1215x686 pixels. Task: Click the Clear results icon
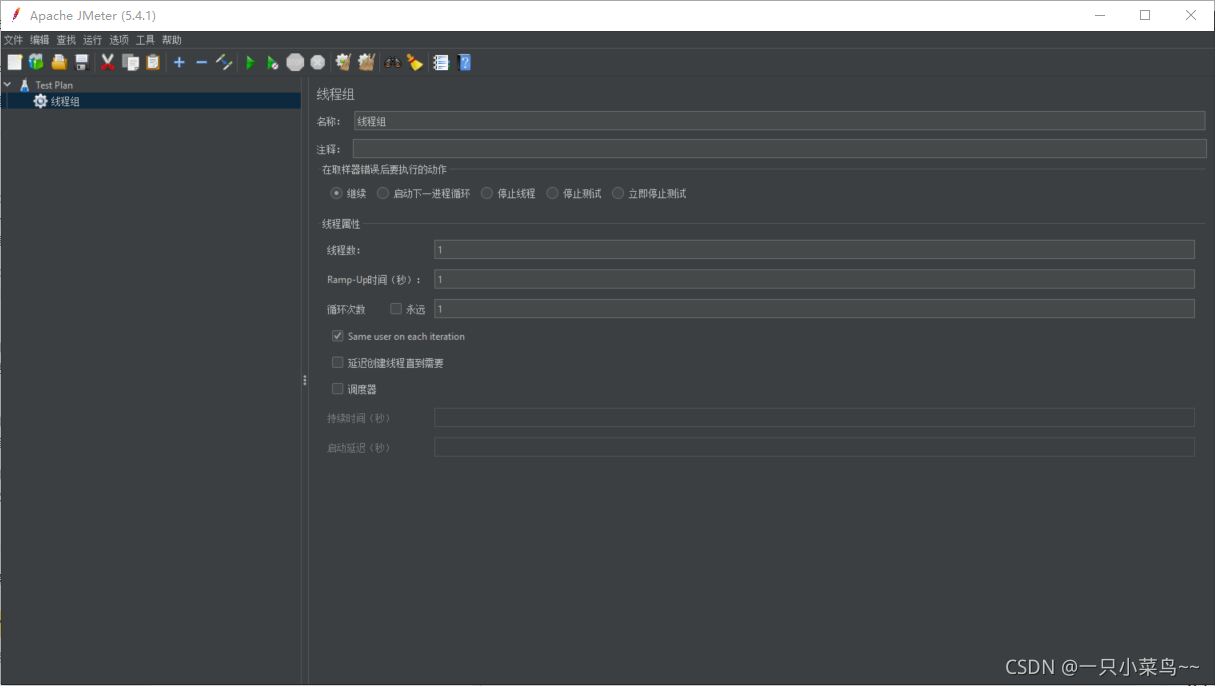coord(344,62)
